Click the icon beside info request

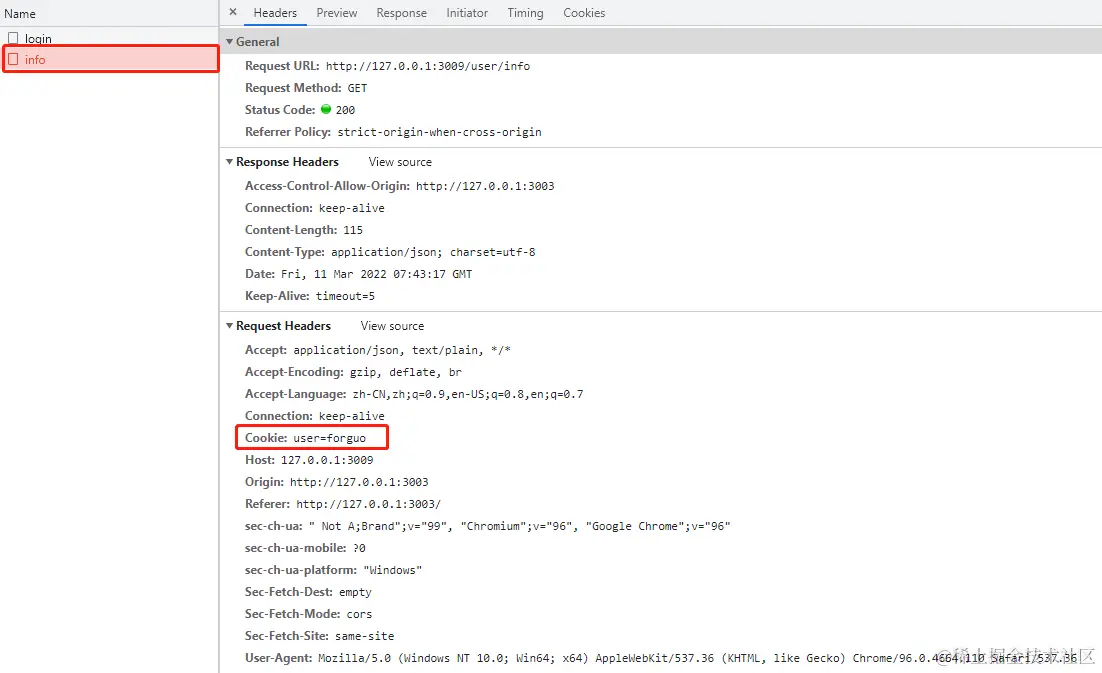pos(13,59)
